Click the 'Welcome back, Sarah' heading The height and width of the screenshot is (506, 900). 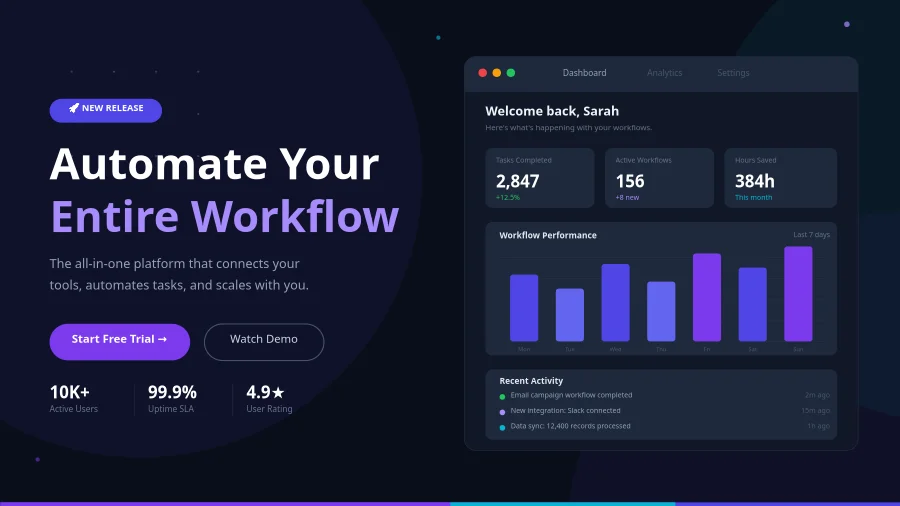click(552, 111)
